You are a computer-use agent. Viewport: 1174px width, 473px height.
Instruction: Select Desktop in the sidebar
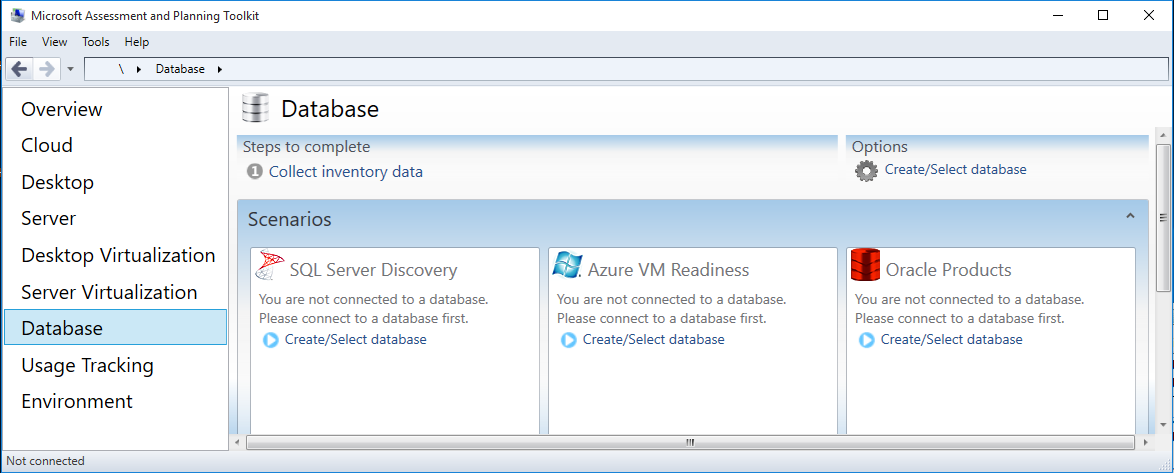tap(115, 182)
